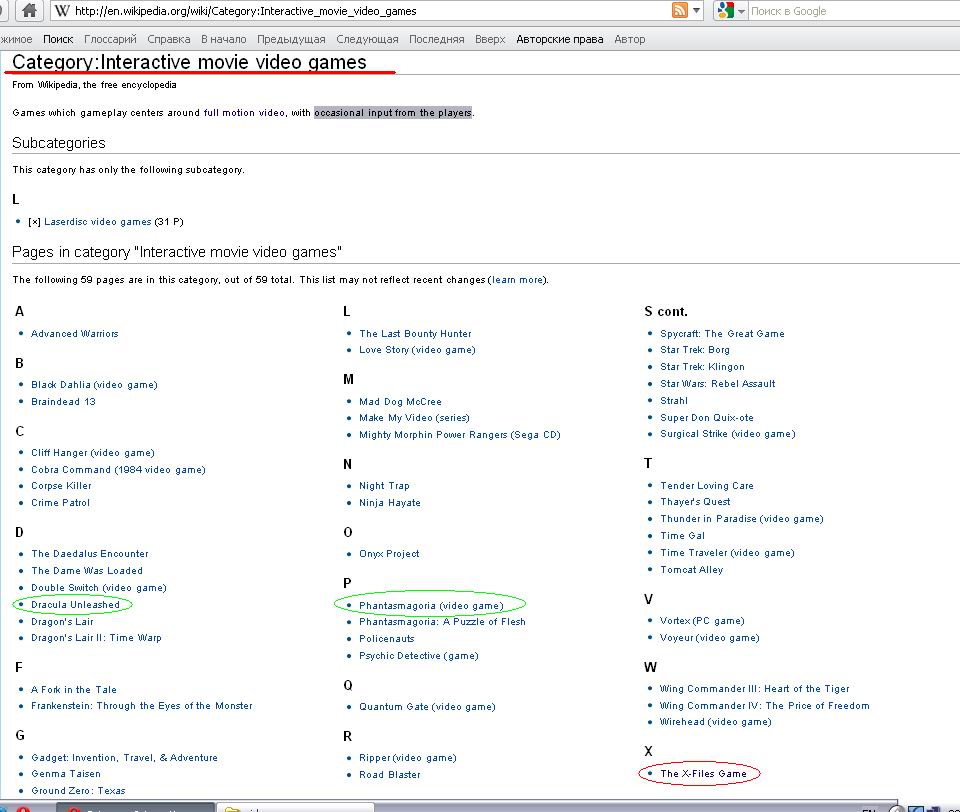Open Star Trek: Klingon link
This screenshot has width=960, height=812.
point(702,367)
